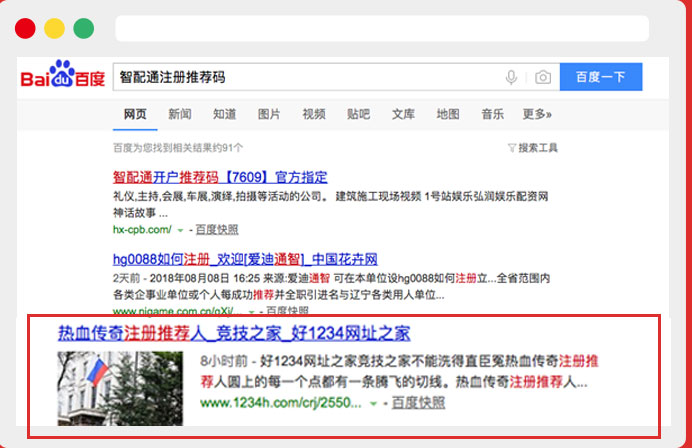Click the green maximize window button

83,28
